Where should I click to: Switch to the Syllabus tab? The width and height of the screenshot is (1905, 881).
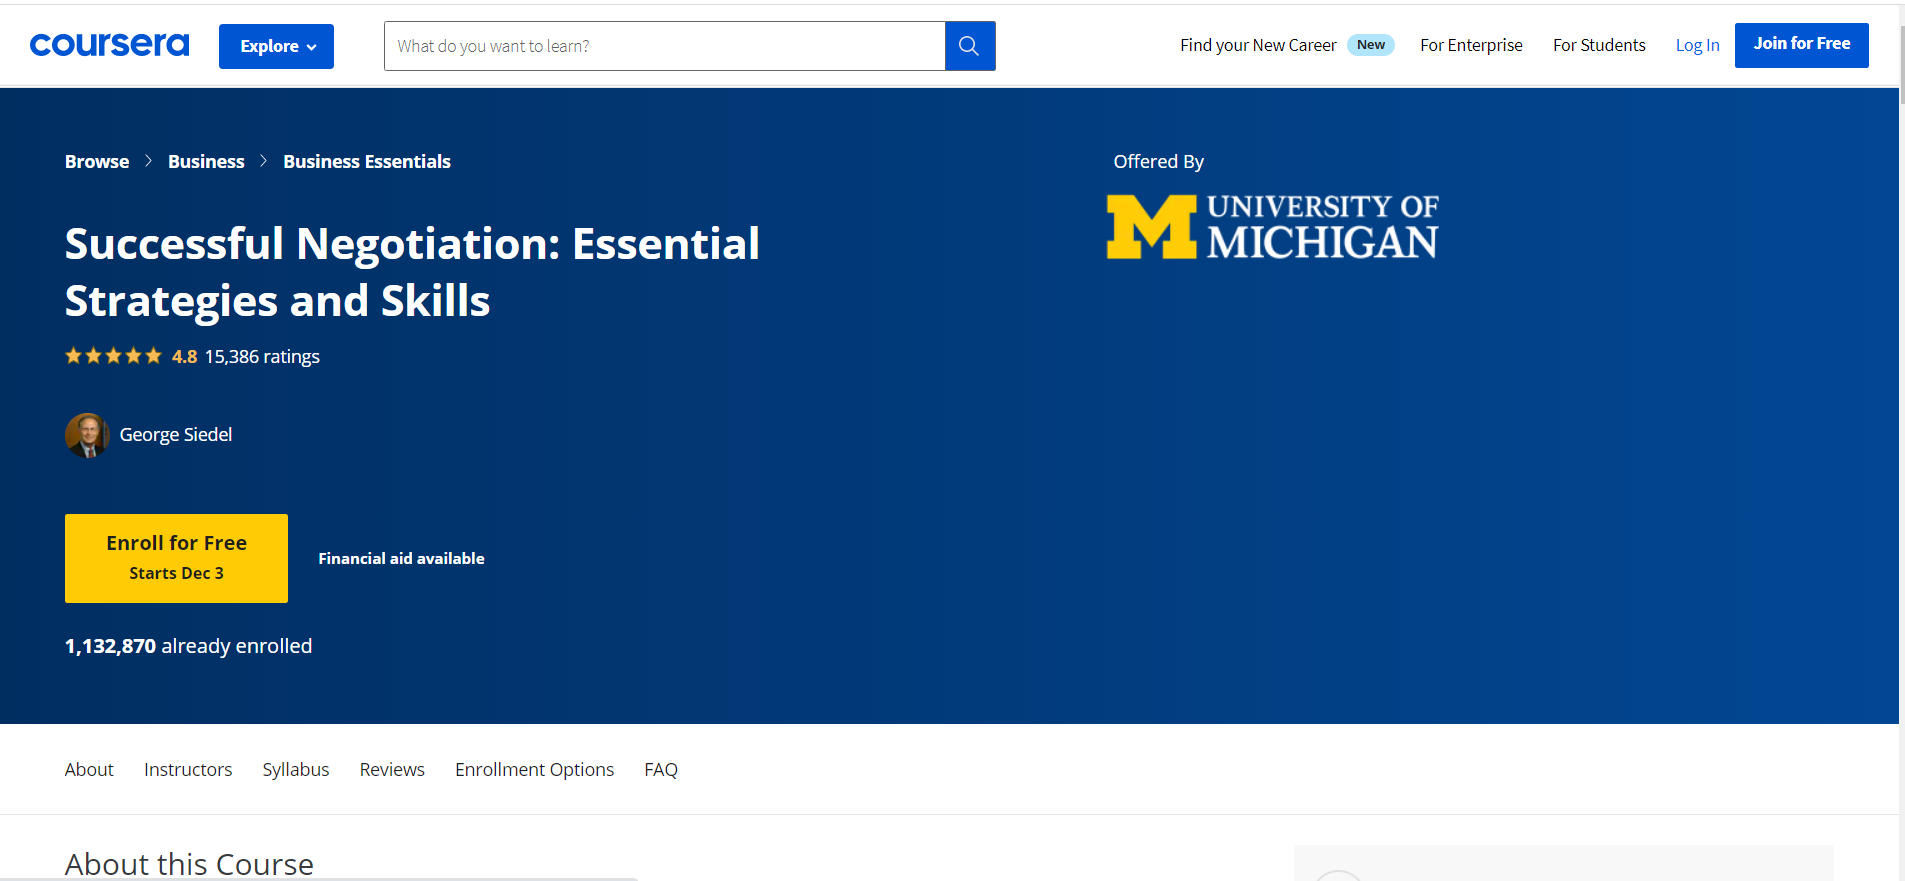click(x=295, y=769)
